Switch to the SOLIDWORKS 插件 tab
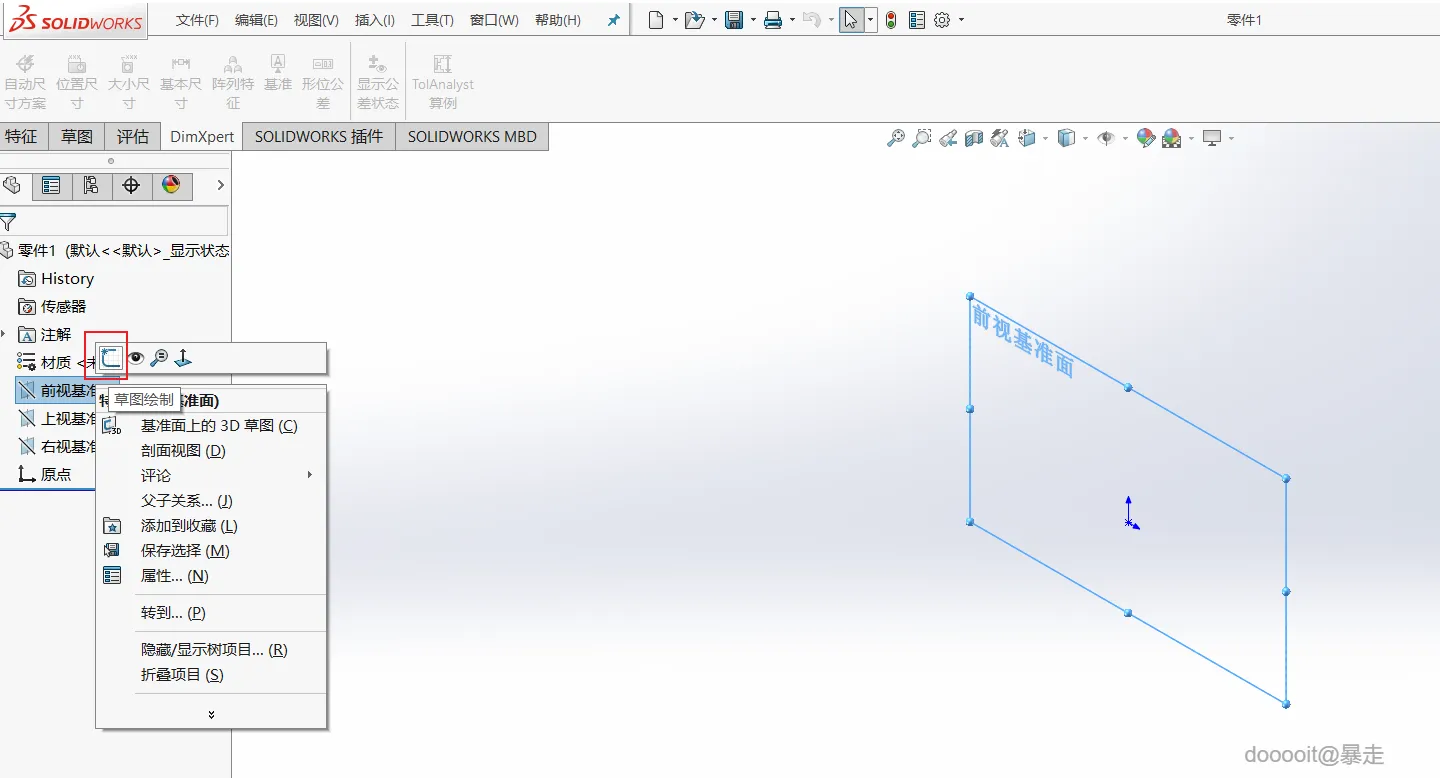Viewport: 1440px width, 778px height. pos(319,137)
